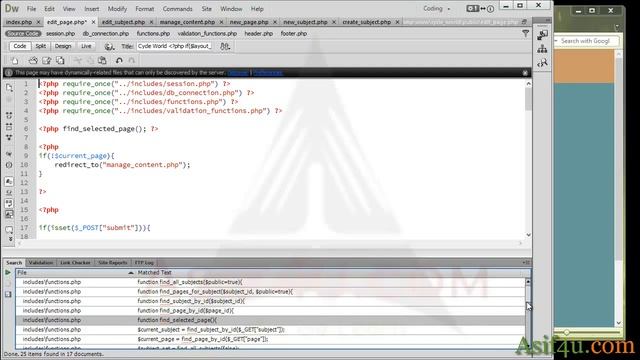The image size is (640, 360).
Task: Open the Coding workspace switcher dropdown
Action: point(436,9)
